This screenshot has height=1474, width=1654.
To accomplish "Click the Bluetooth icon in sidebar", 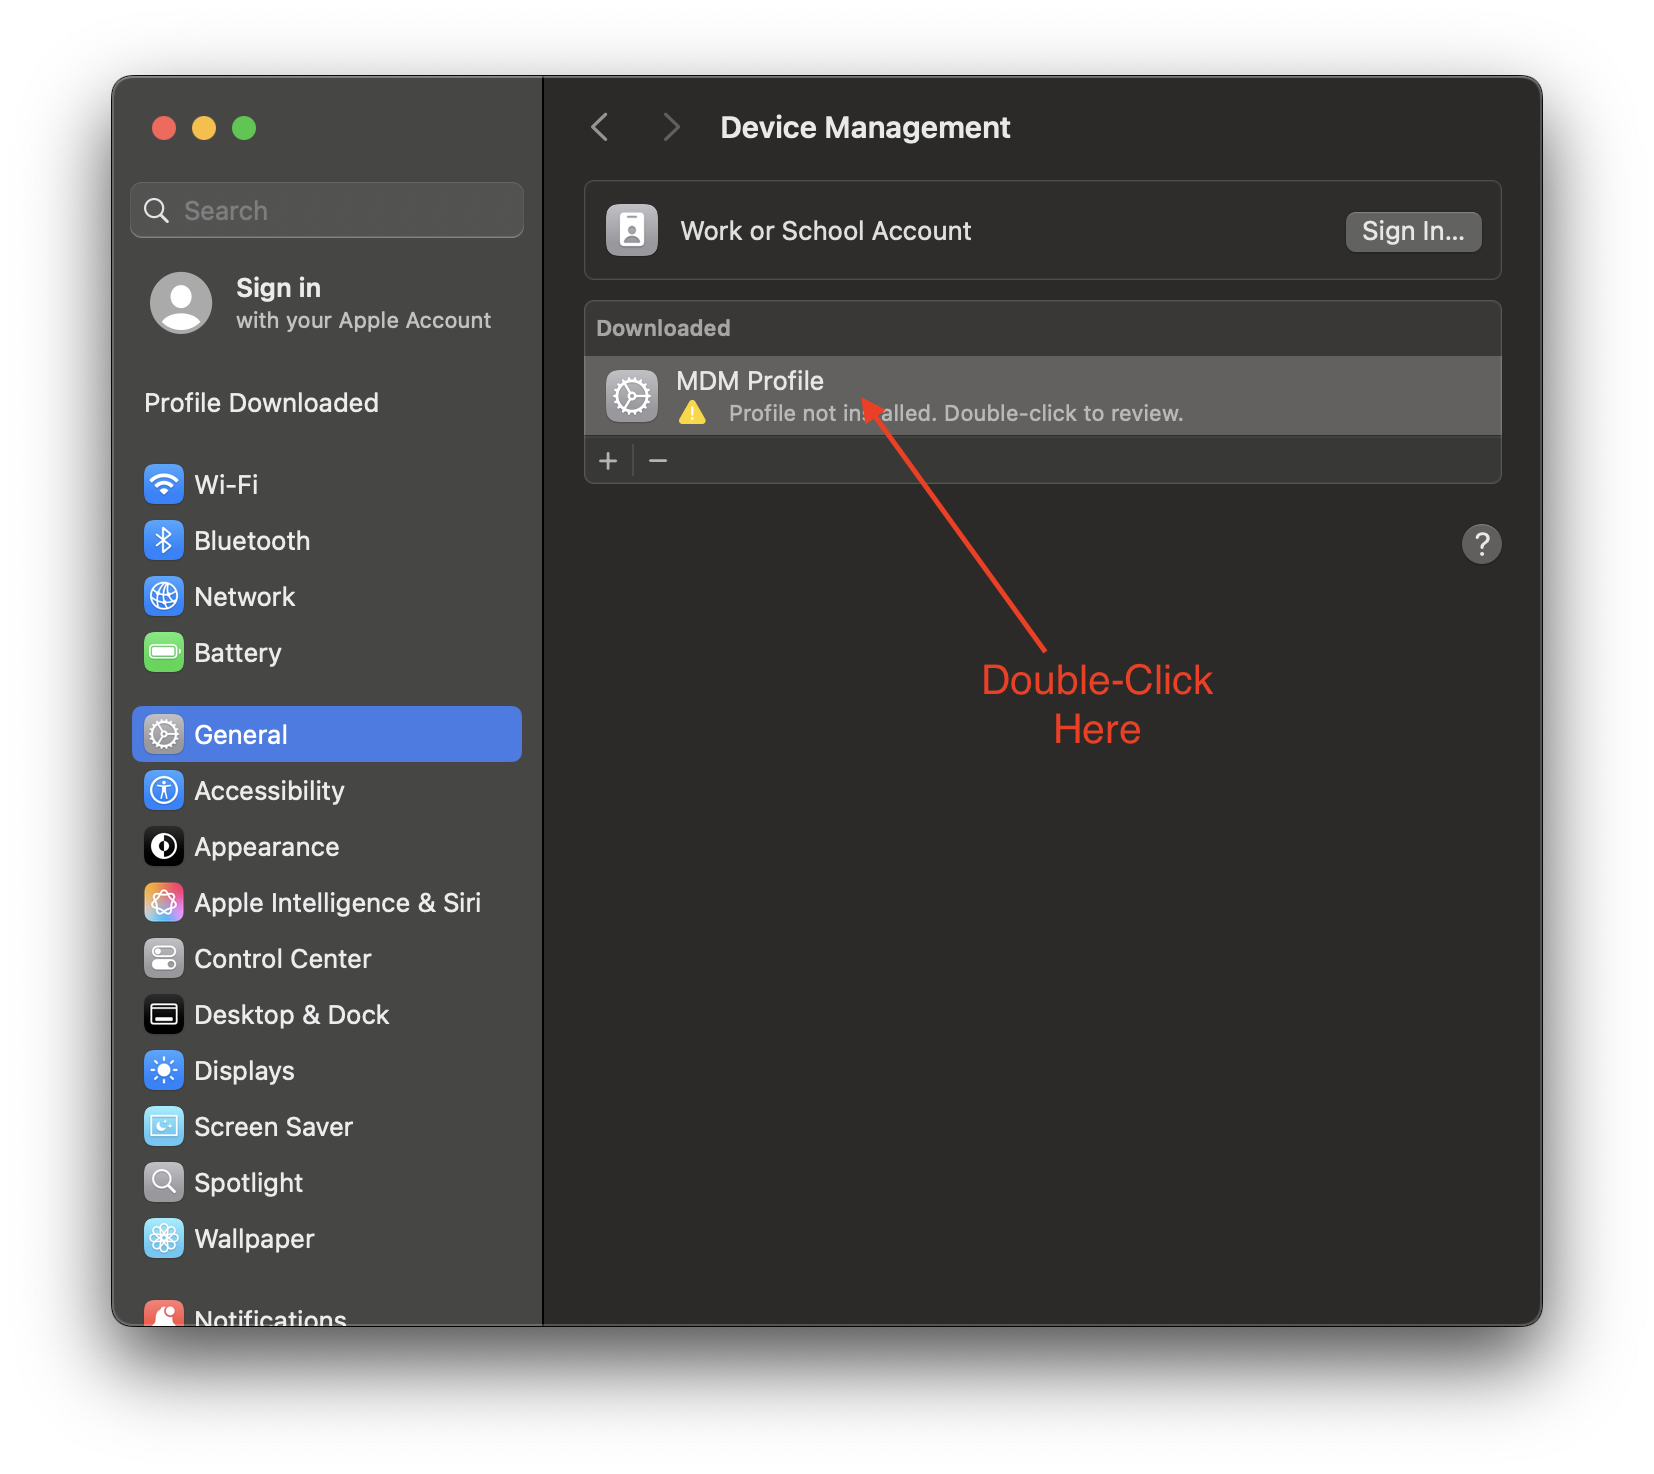I will pos(164,541).
